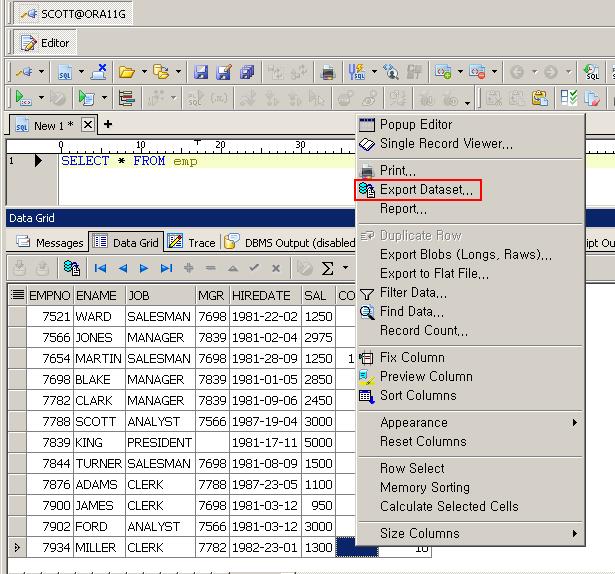Click the Print icon in main toolbar

coord(327,72)
